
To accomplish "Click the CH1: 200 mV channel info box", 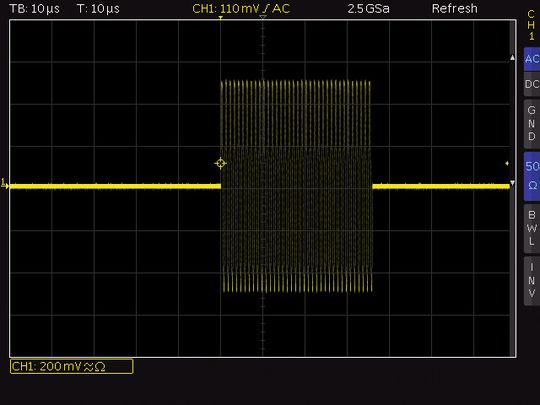I will pos(72,366).
